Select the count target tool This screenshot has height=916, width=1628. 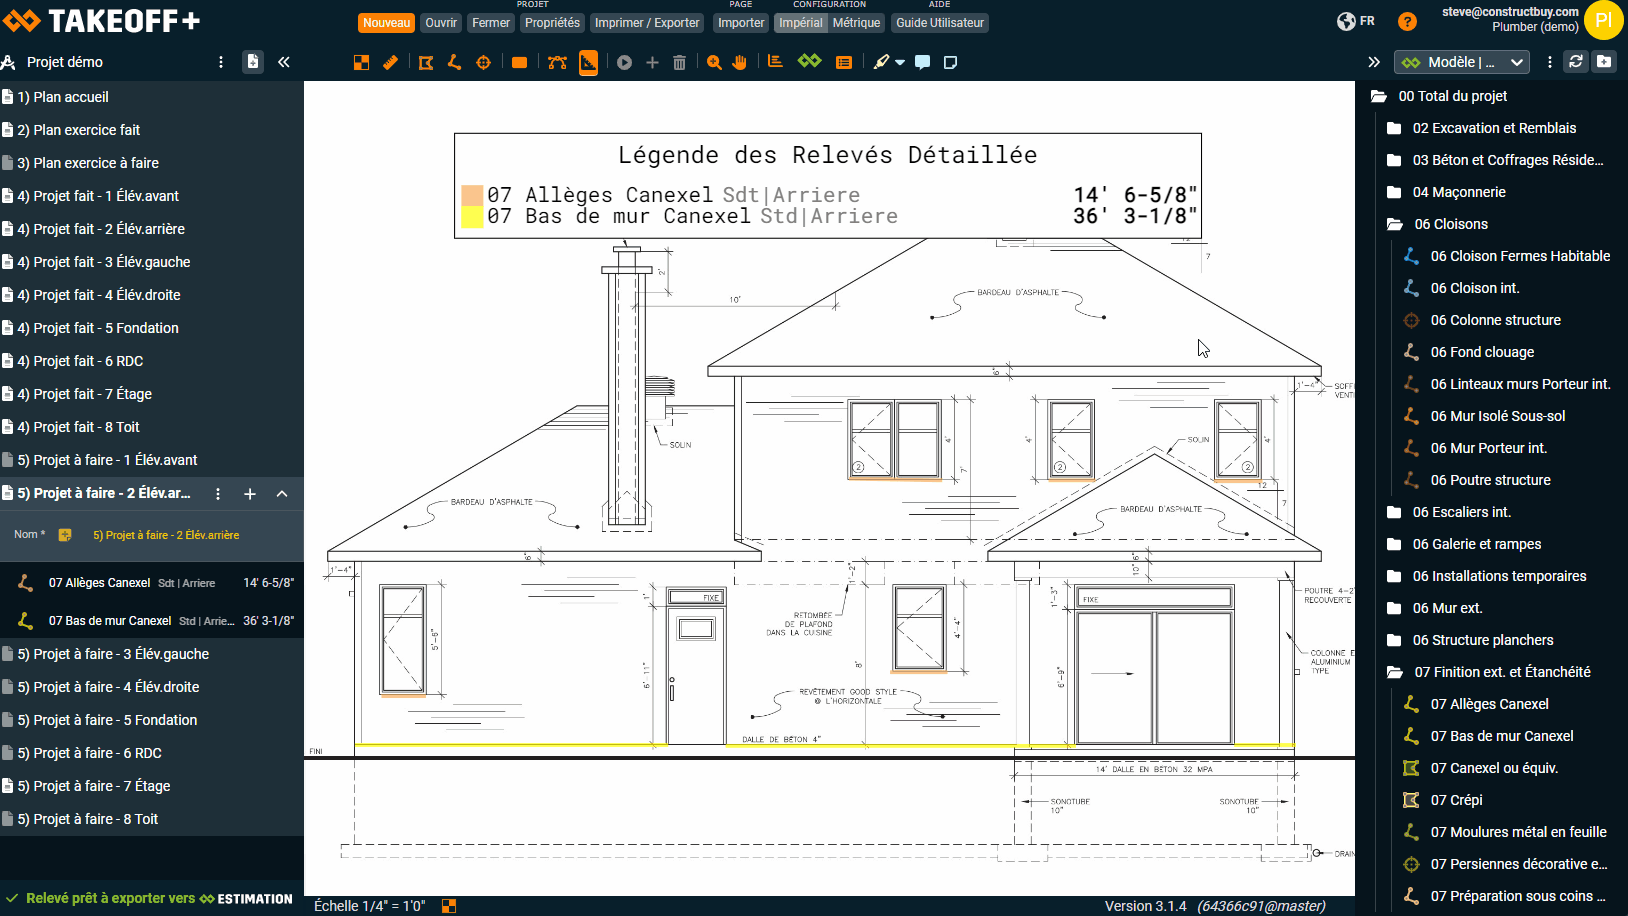tap(483, 62)
